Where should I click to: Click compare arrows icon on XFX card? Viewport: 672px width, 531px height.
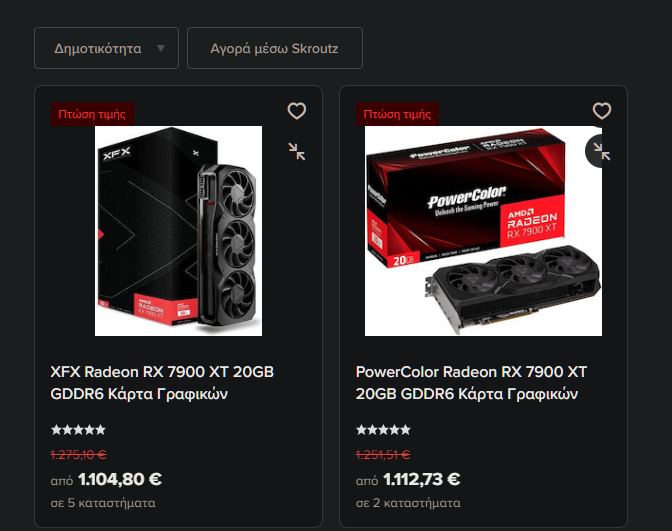[297, 152]
